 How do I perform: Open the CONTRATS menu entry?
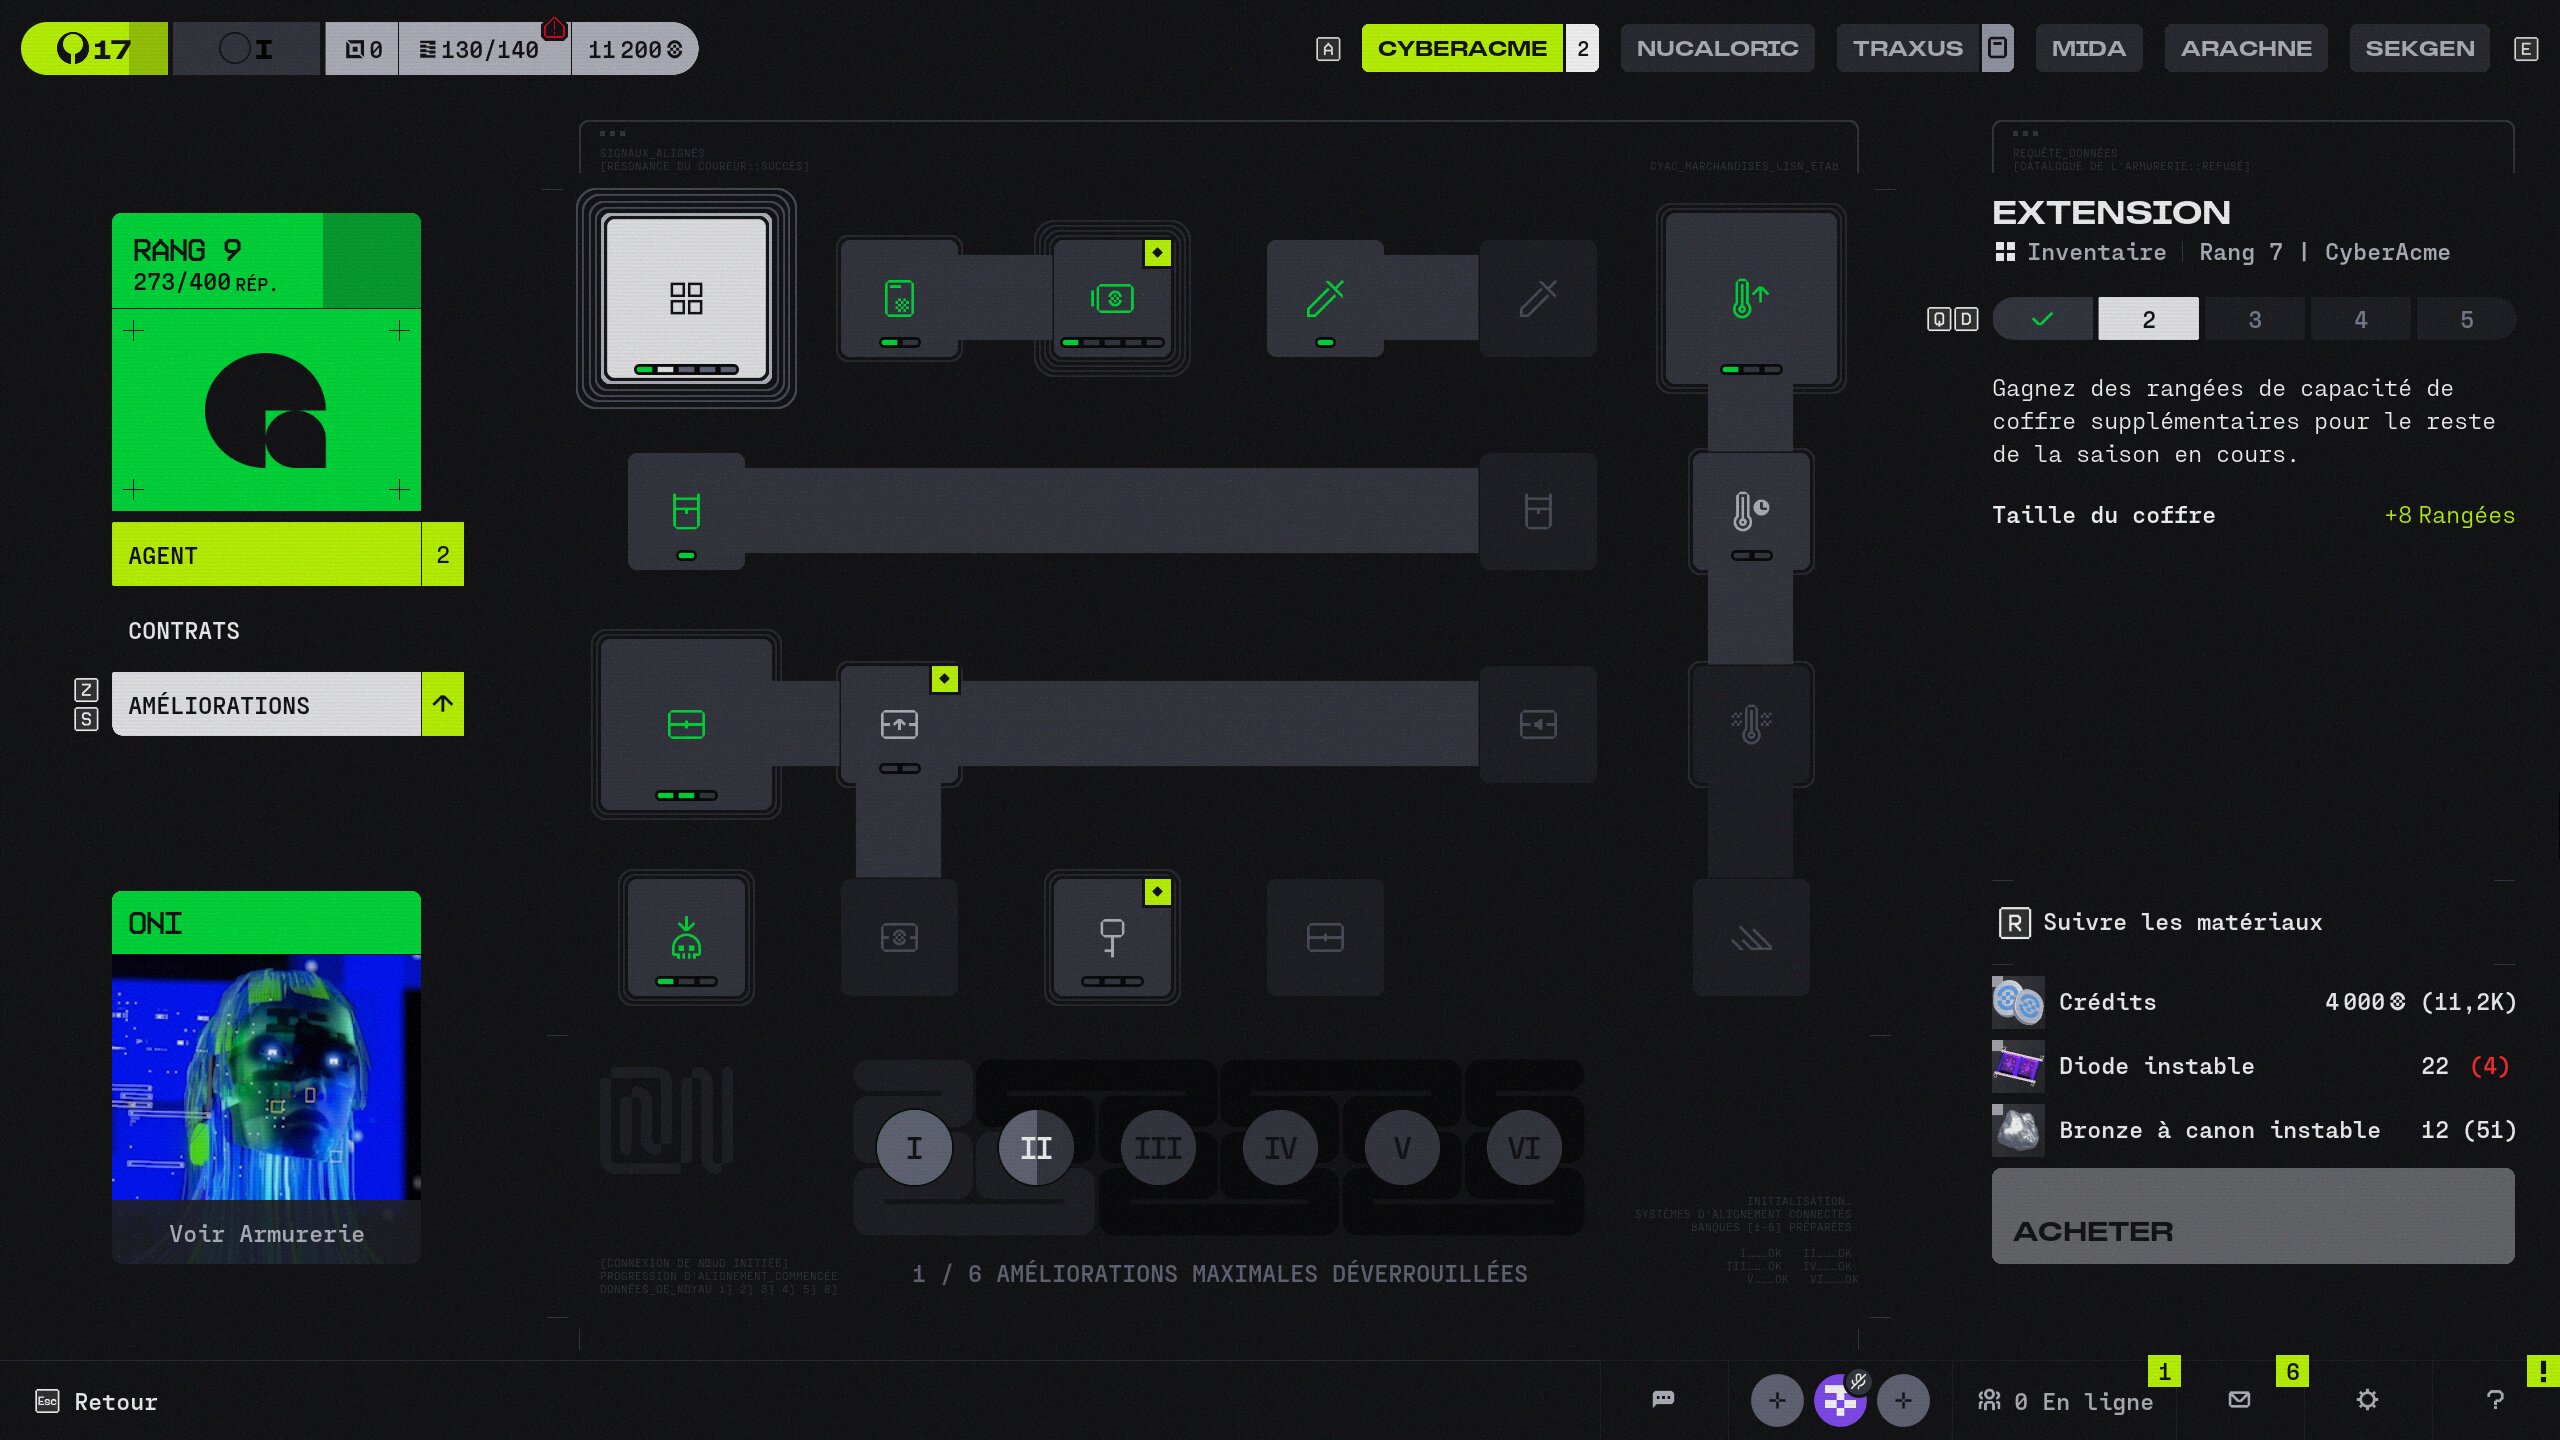coord(184,631)
